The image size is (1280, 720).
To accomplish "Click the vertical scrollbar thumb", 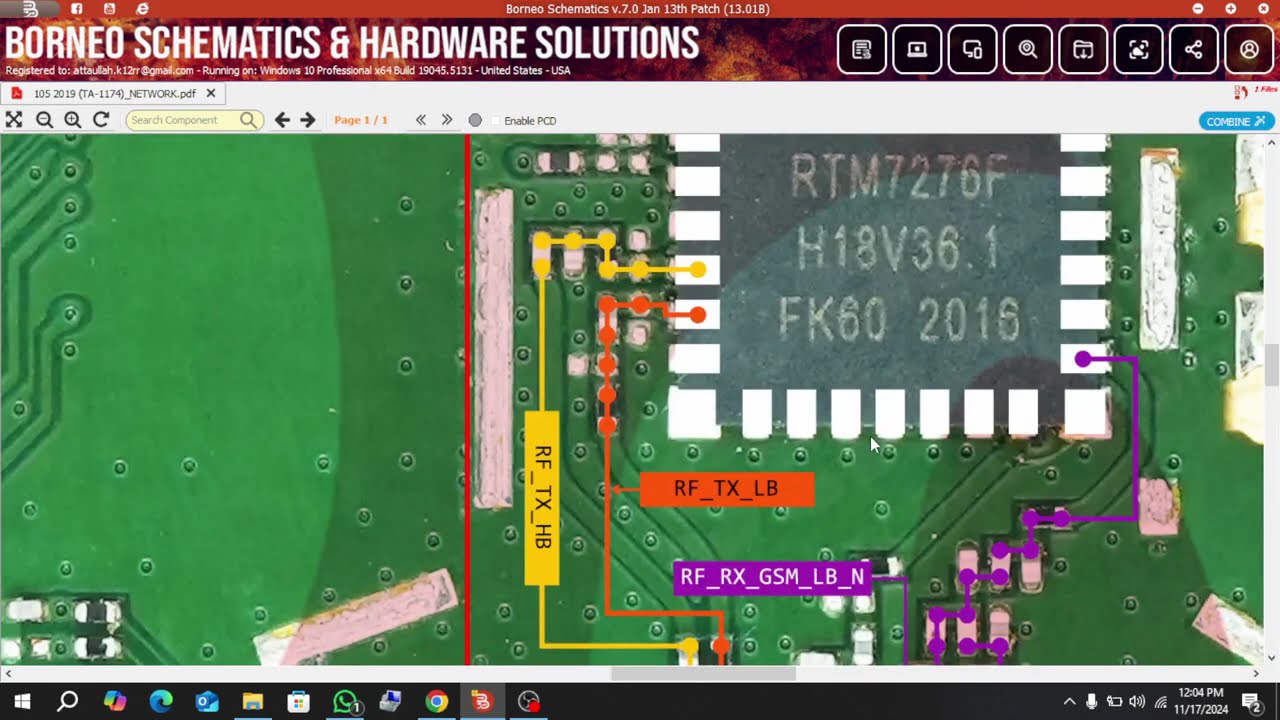I will click(x=1271, y=365).
